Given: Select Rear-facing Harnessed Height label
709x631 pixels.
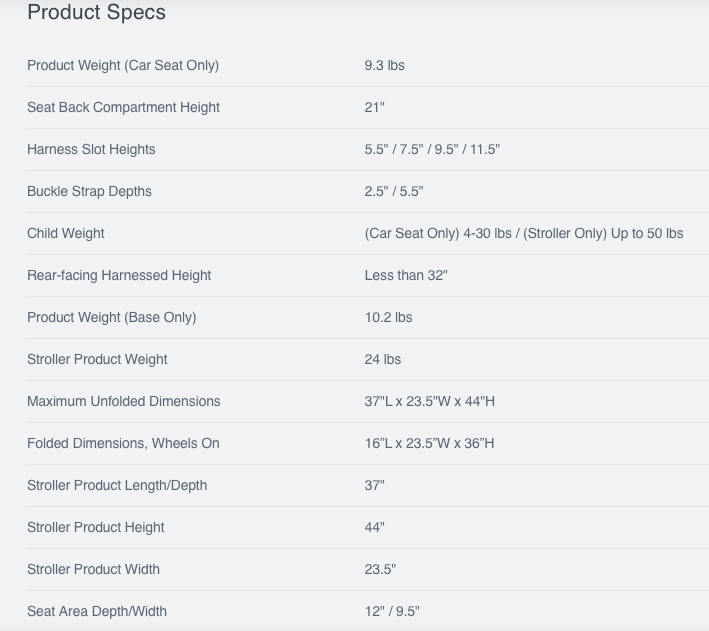Looking at the screenshot, I should pyautogui.click(x=119, y=275).
